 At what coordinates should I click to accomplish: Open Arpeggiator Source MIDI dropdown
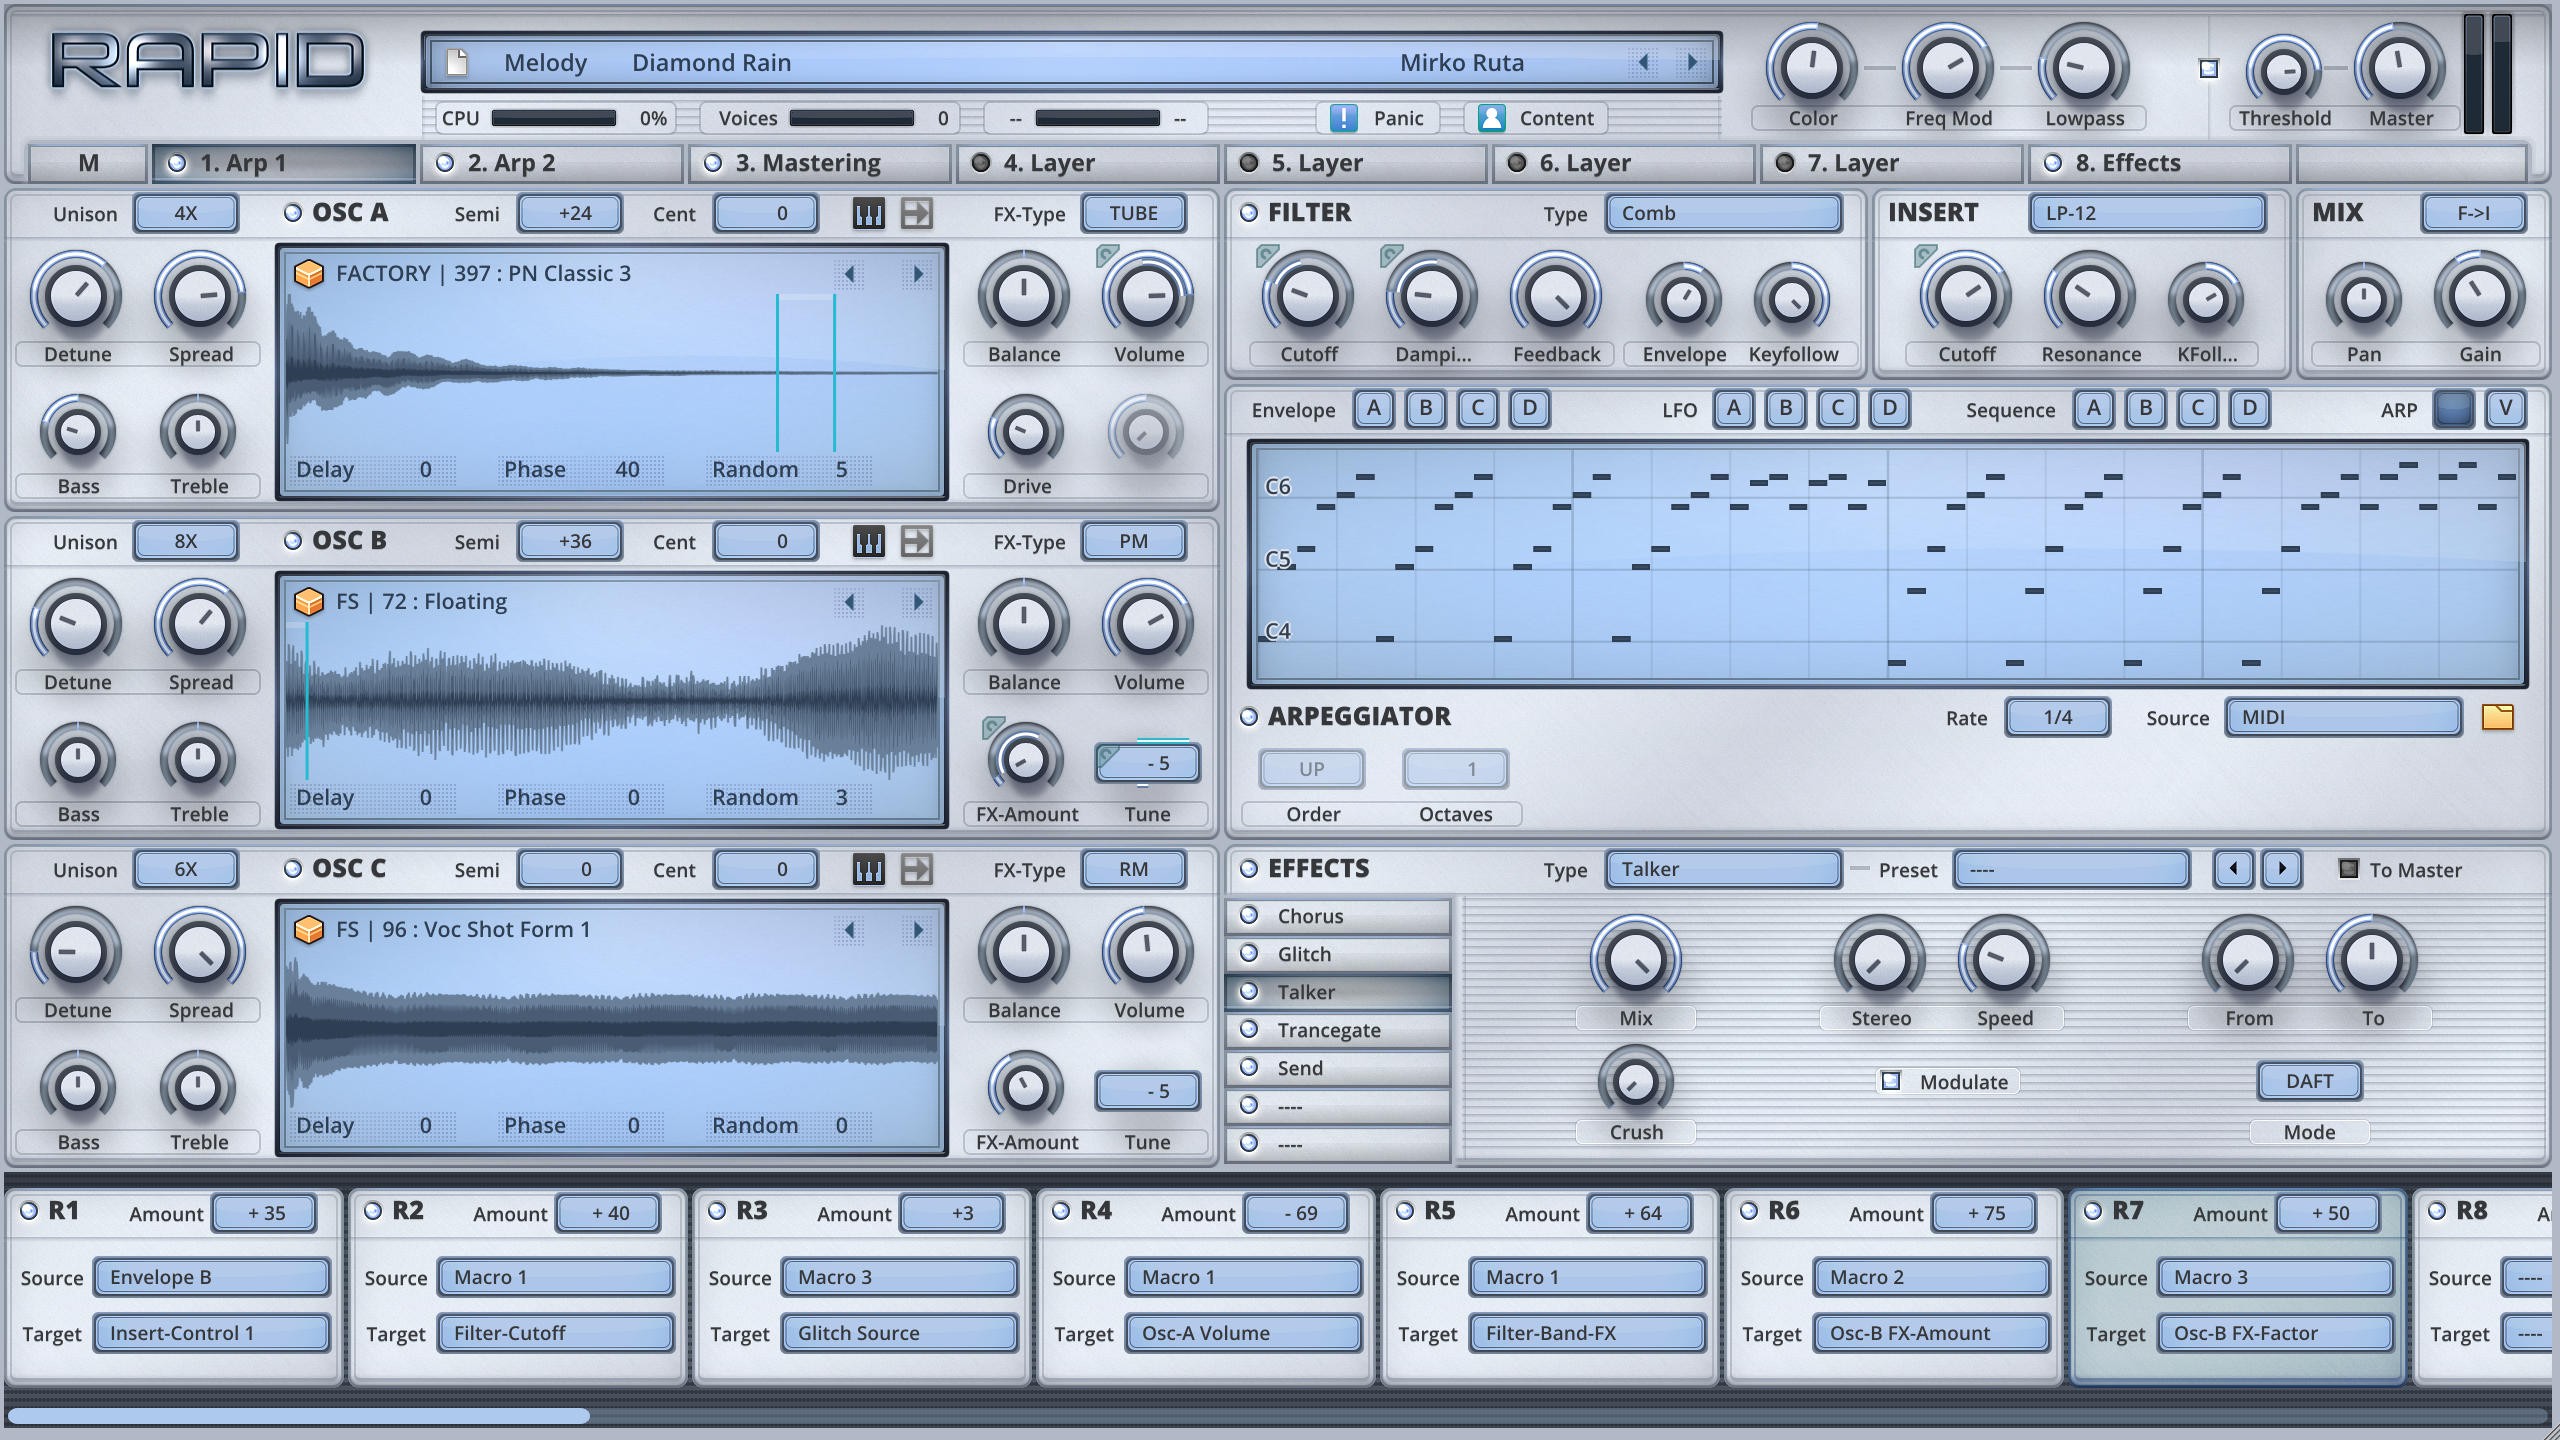pyautogui.click(x=2343, y=717)
